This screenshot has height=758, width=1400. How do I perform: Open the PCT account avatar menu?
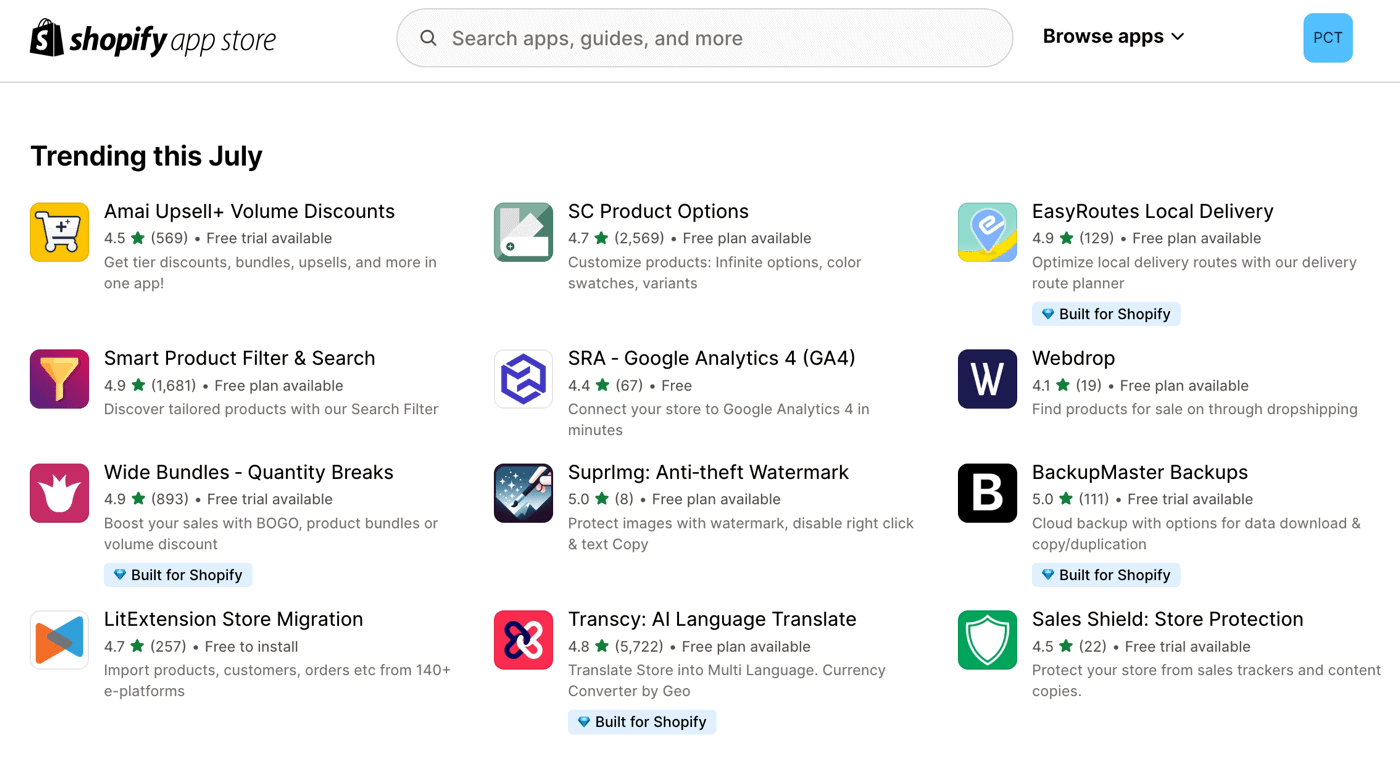(x=1328, y=38)
